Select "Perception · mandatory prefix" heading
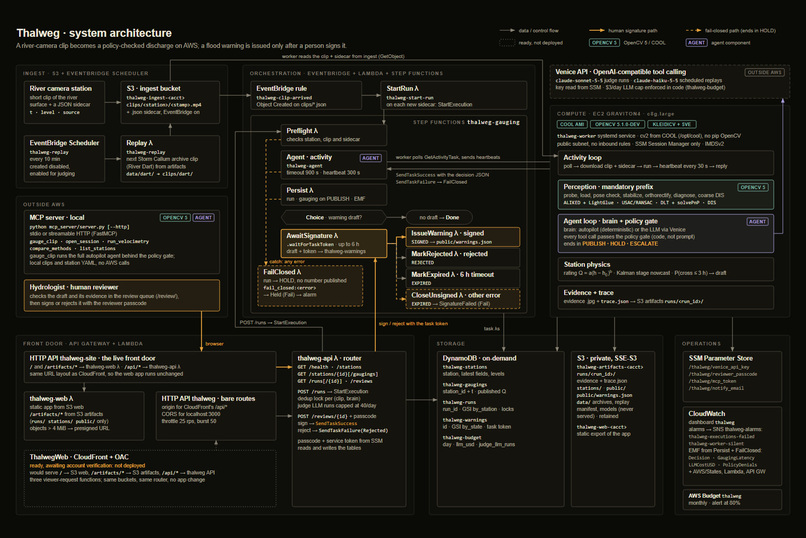Image resolution: width=806 pixels, height=538 pixels. click(x=608, y=187)
